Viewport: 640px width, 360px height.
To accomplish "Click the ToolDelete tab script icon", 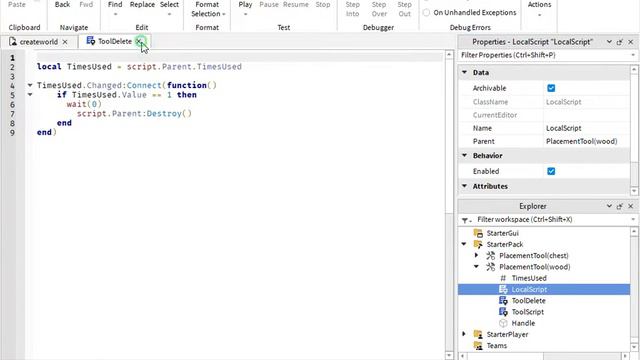I will coord(91,41).
